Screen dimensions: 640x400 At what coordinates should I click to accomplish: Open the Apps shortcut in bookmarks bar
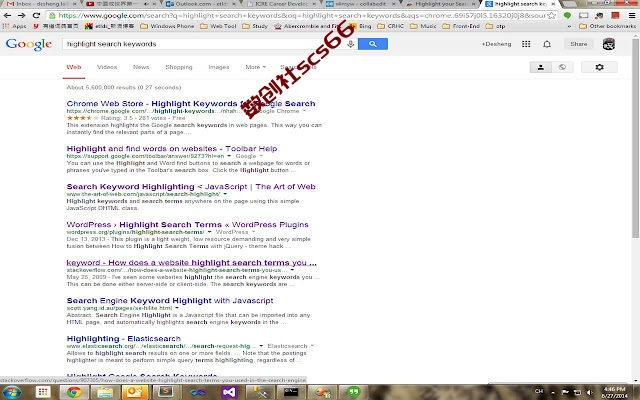(x=15, y=26)
